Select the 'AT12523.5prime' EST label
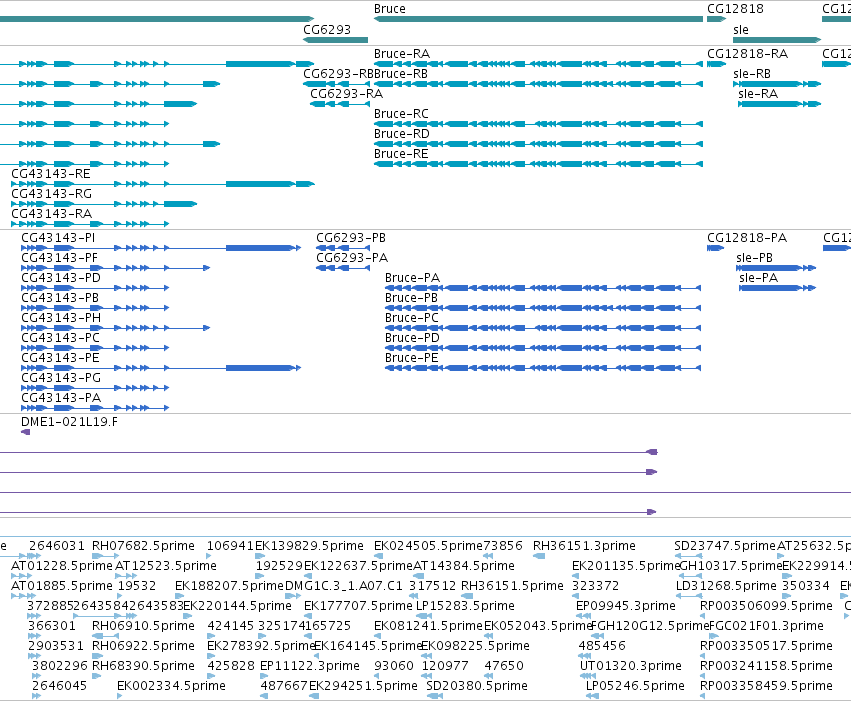Viewport: 851px width, 701px height. 166,565
